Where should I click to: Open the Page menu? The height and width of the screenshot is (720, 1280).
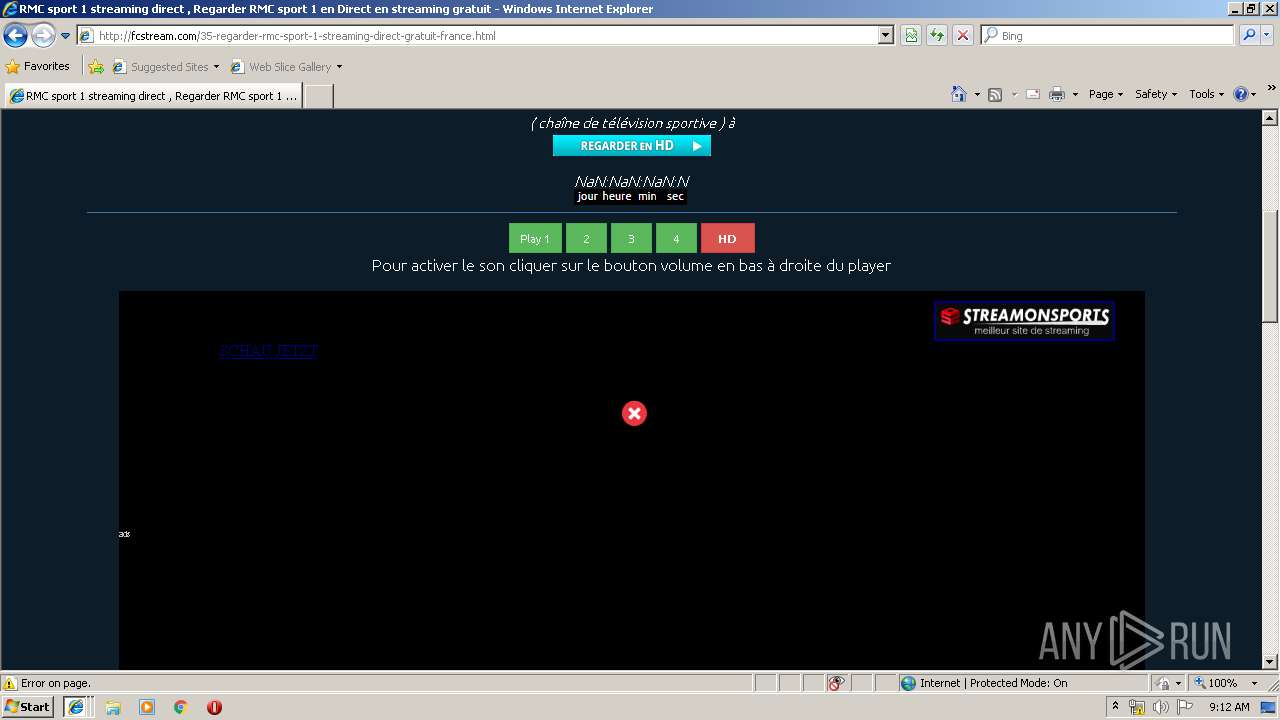coord(1106,94)
